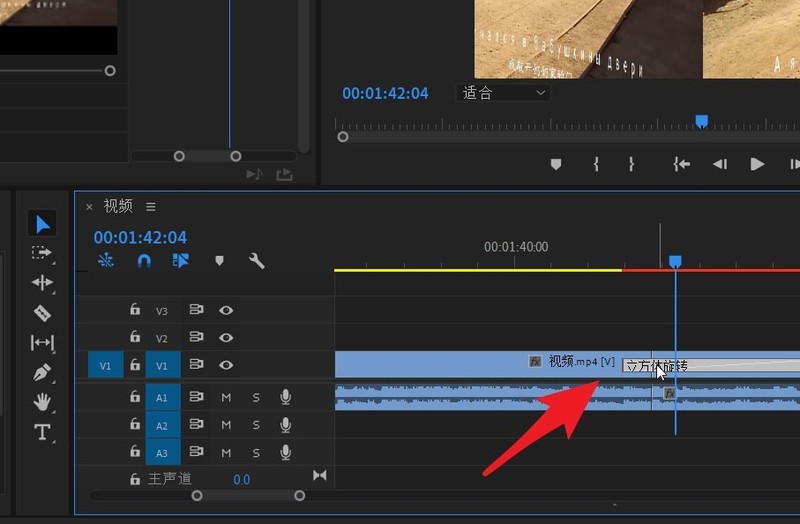This screenshot has height=524, width=800.
Task: Select the Type tool
Action: (x=42, y=433)
